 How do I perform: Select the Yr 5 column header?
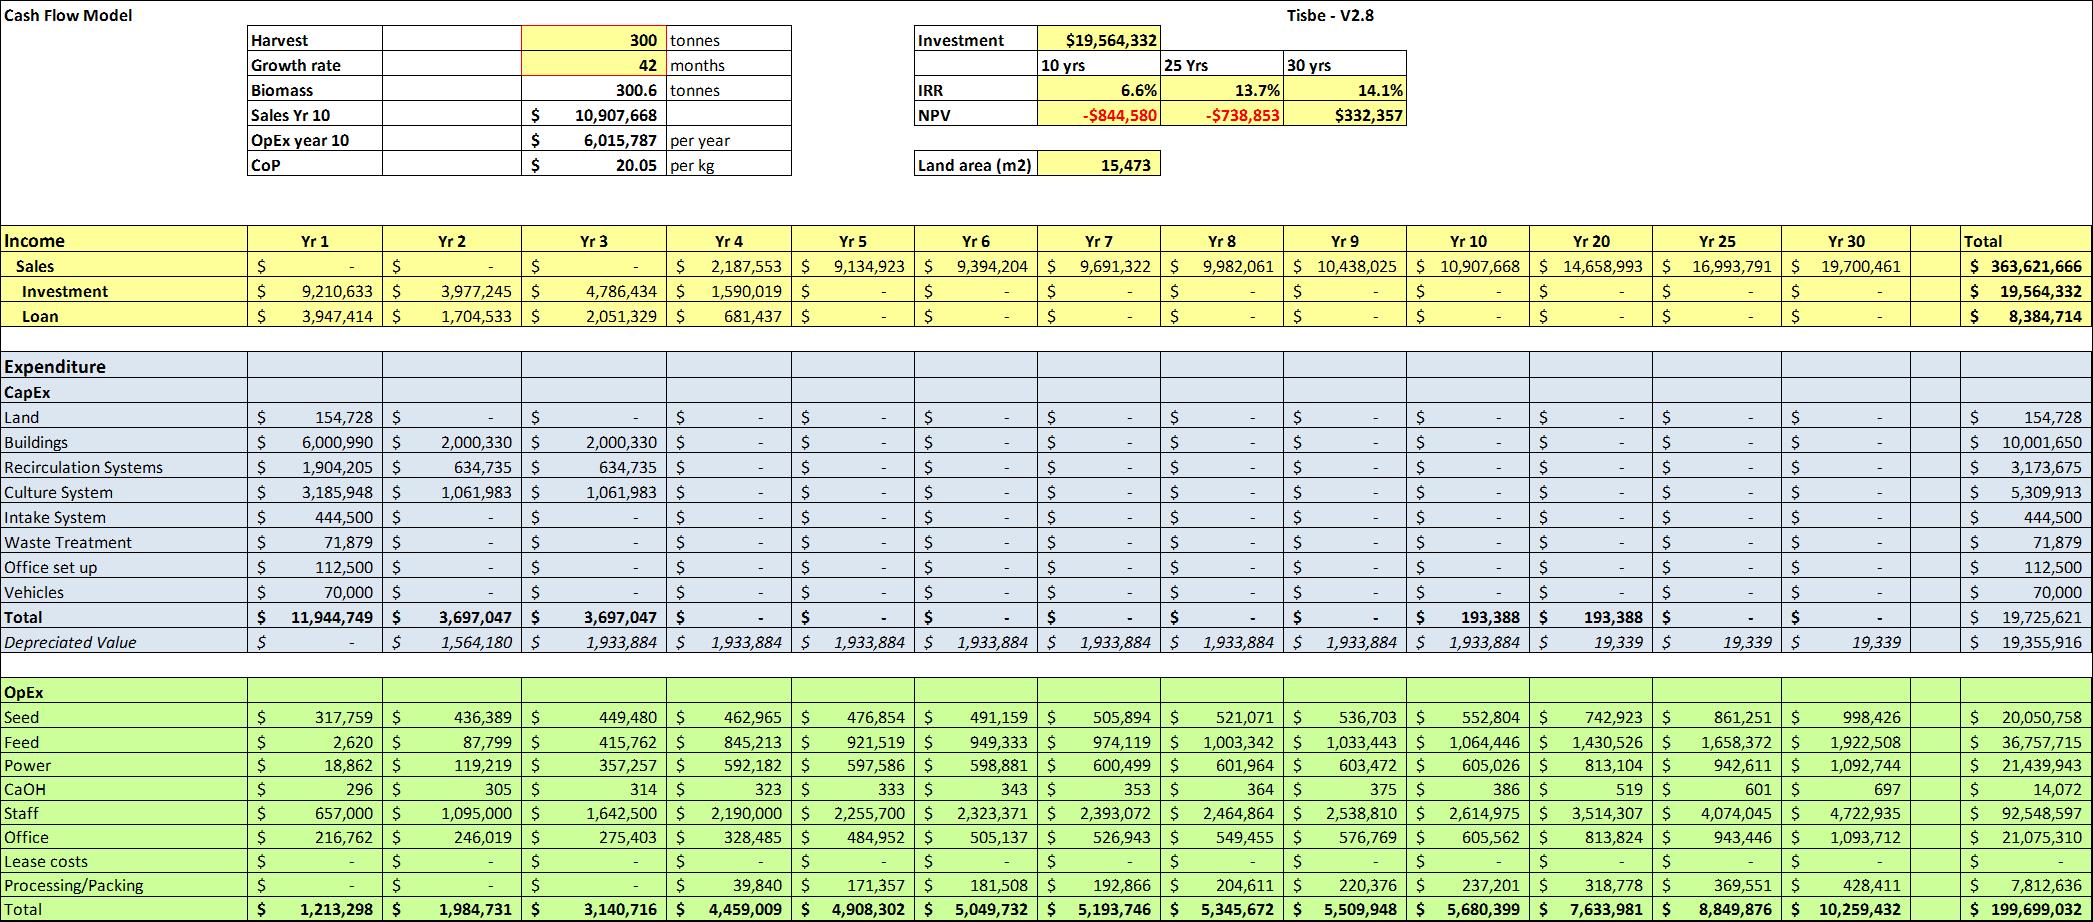click(853, 240)
